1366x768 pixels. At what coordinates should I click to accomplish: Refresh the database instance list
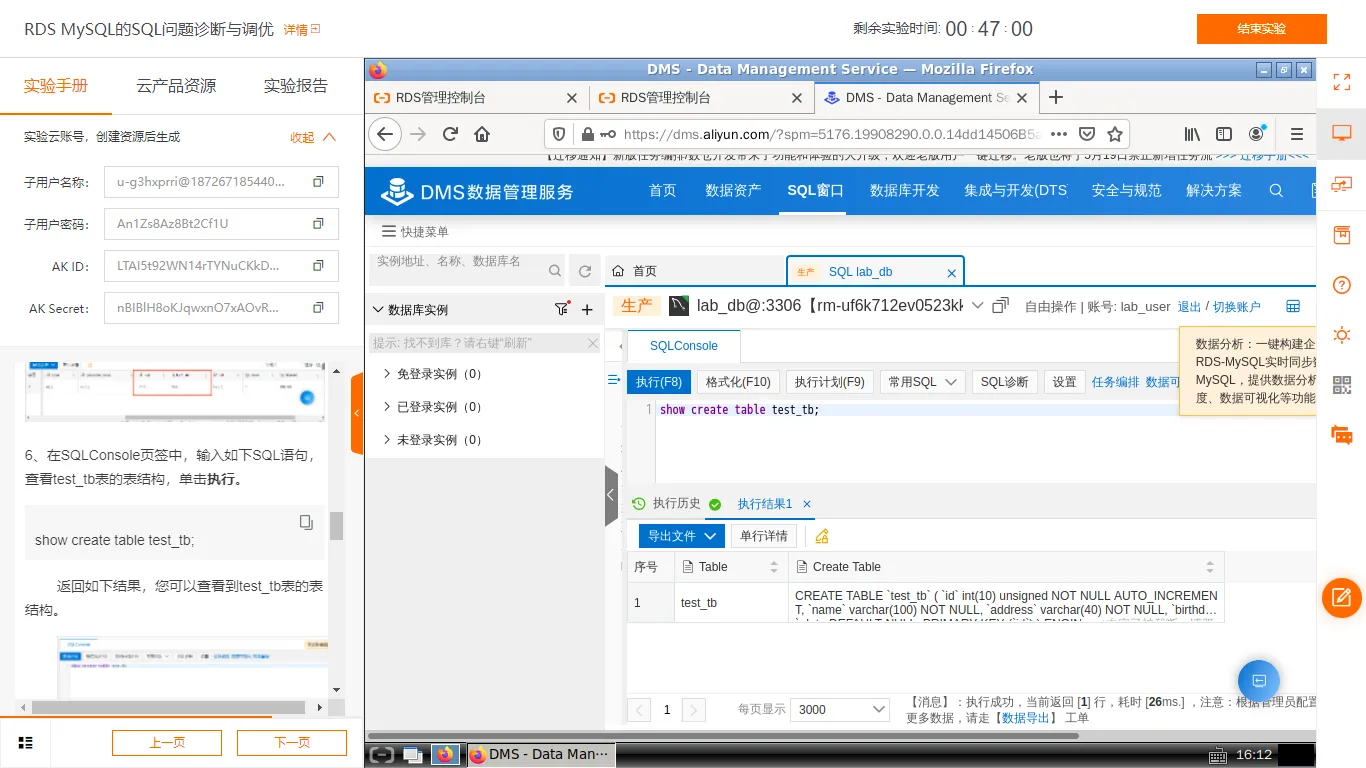coord(585,271)
